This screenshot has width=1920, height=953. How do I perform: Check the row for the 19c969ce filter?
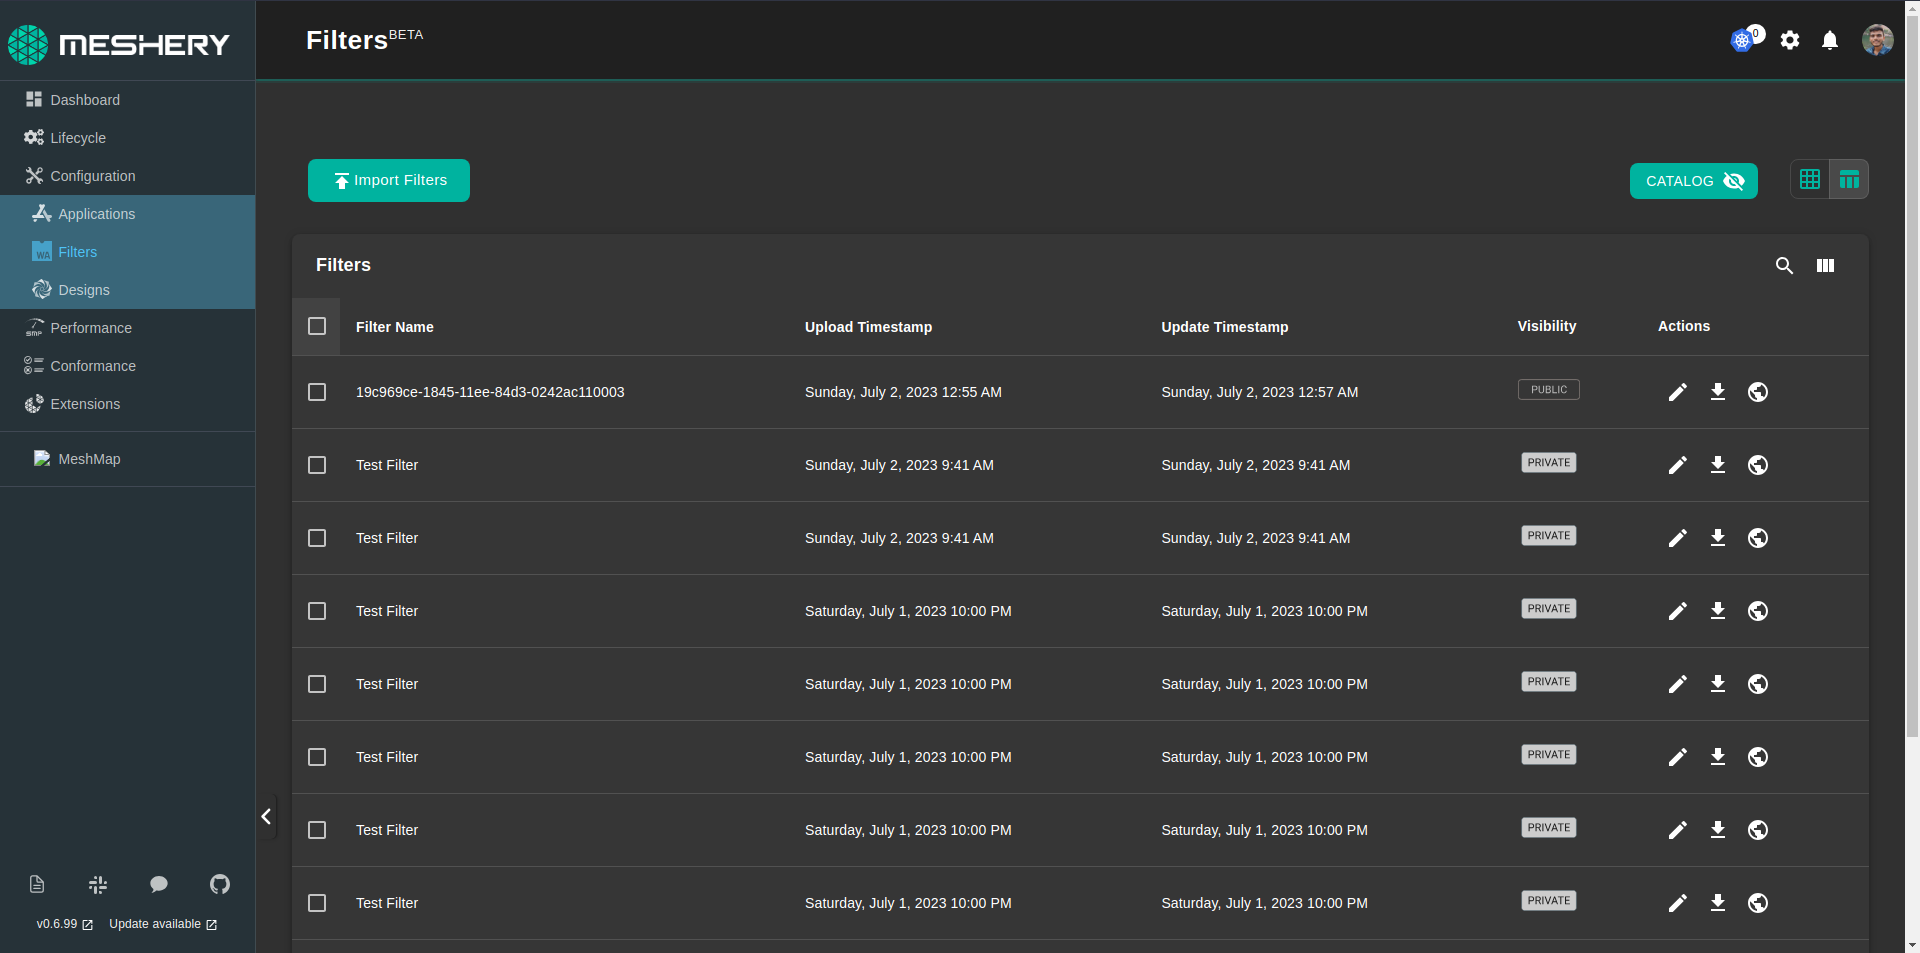tap(317, 392)
